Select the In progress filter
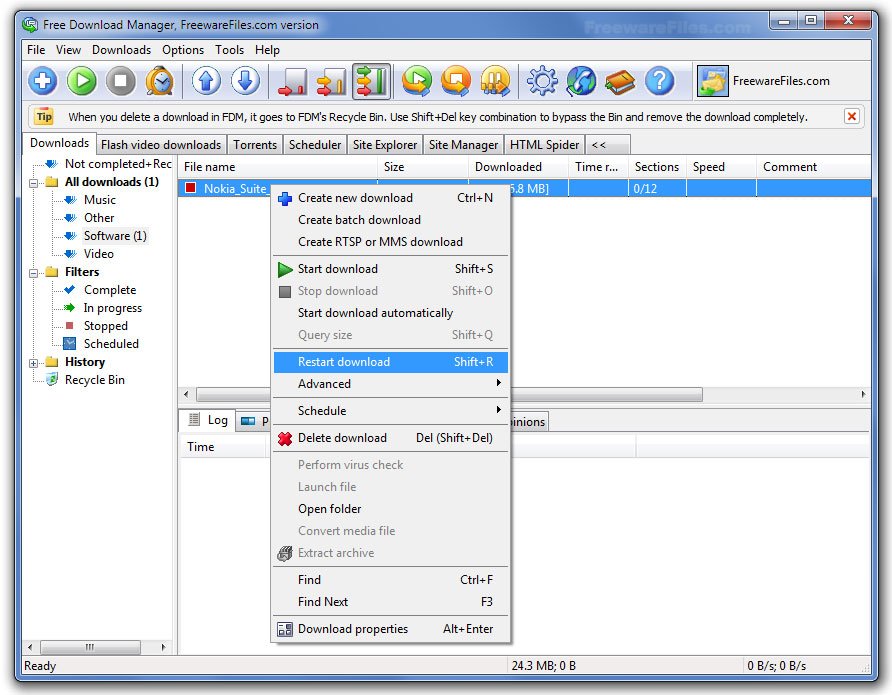This screenshot has width=892, height=695. [x=113, y=308]
